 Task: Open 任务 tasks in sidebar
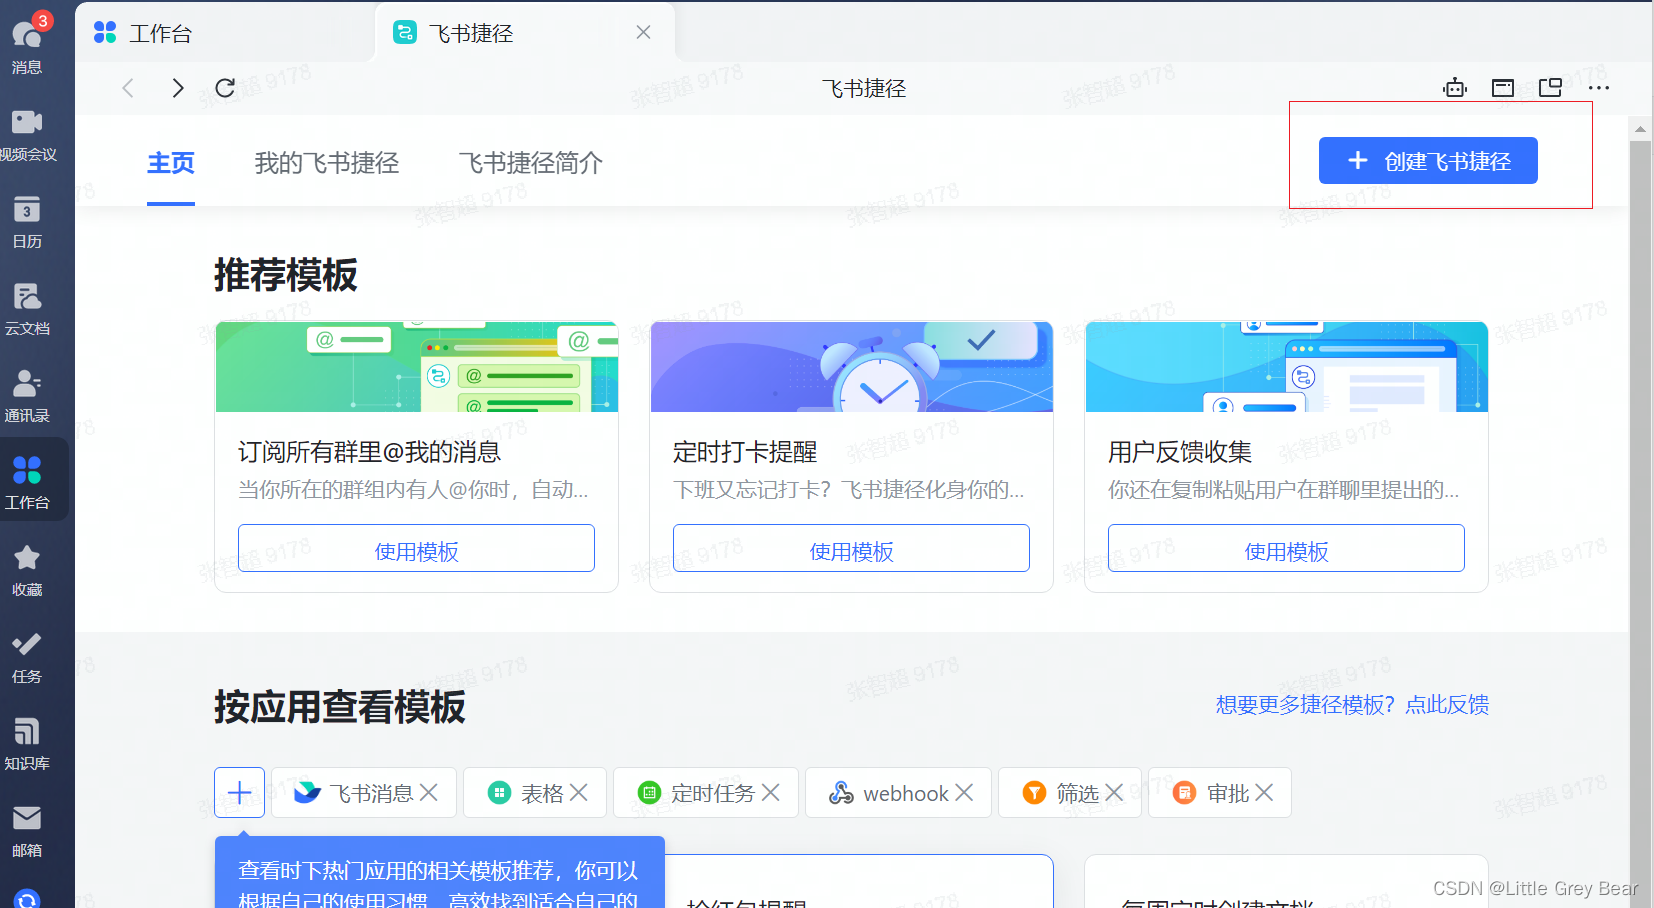pyautogui.click(x=27, y=656)
